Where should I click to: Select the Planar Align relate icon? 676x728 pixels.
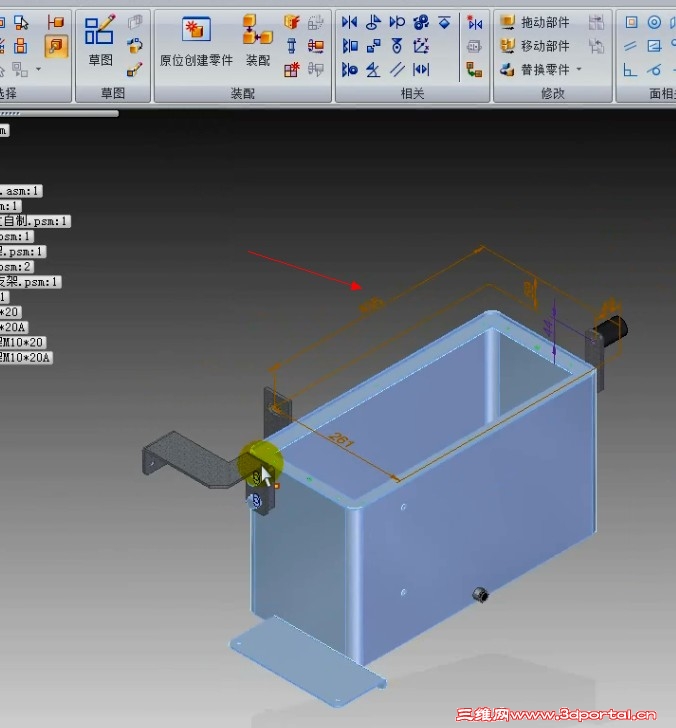350,46
